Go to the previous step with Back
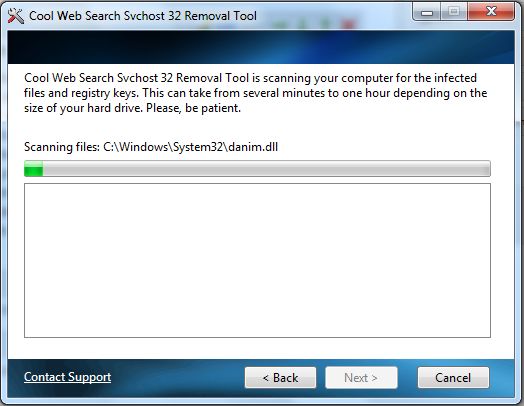Viewport: 524px width, 406px height. tap(280, 378)
